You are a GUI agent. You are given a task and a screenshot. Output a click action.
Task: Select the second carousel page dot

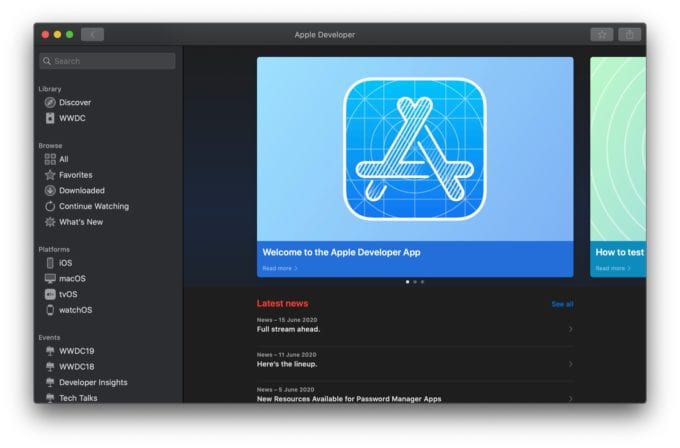(415, 282)
